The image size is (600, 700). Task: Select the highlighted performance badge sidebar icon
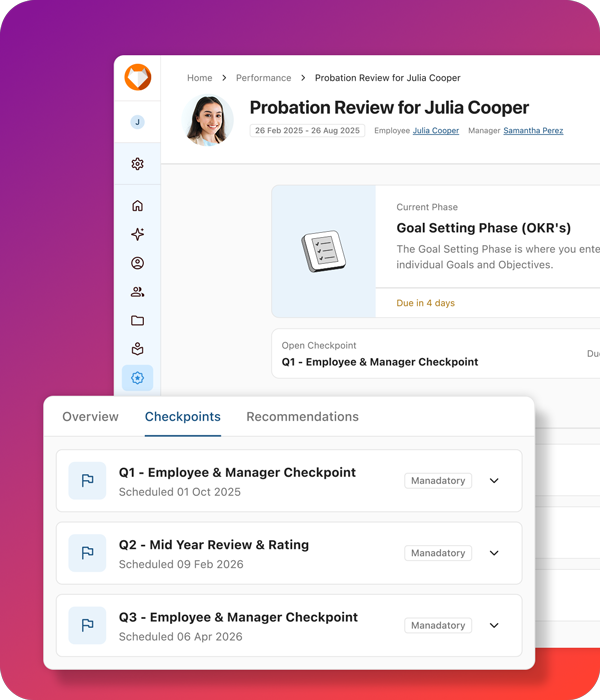[137, 378]
